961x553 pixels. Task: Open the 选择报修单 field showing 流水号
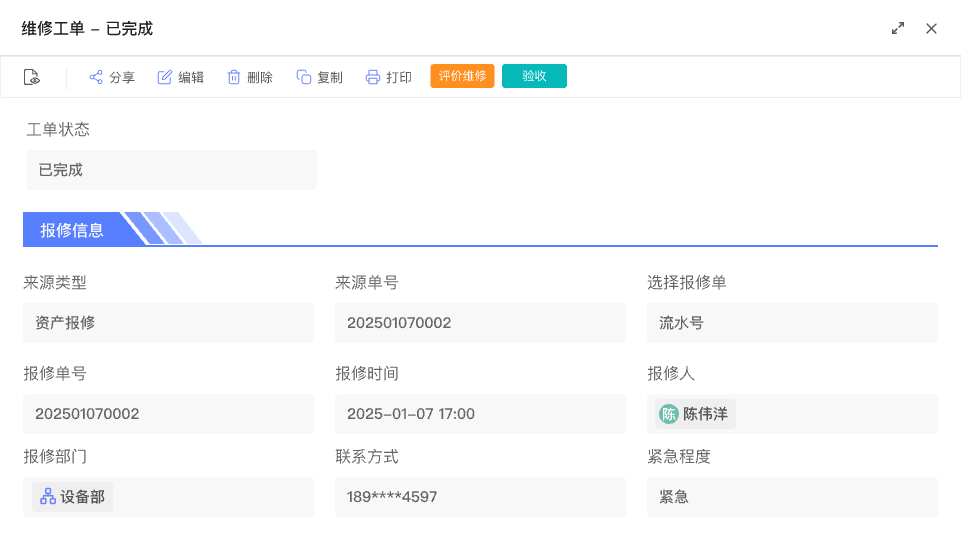[792, 323]
